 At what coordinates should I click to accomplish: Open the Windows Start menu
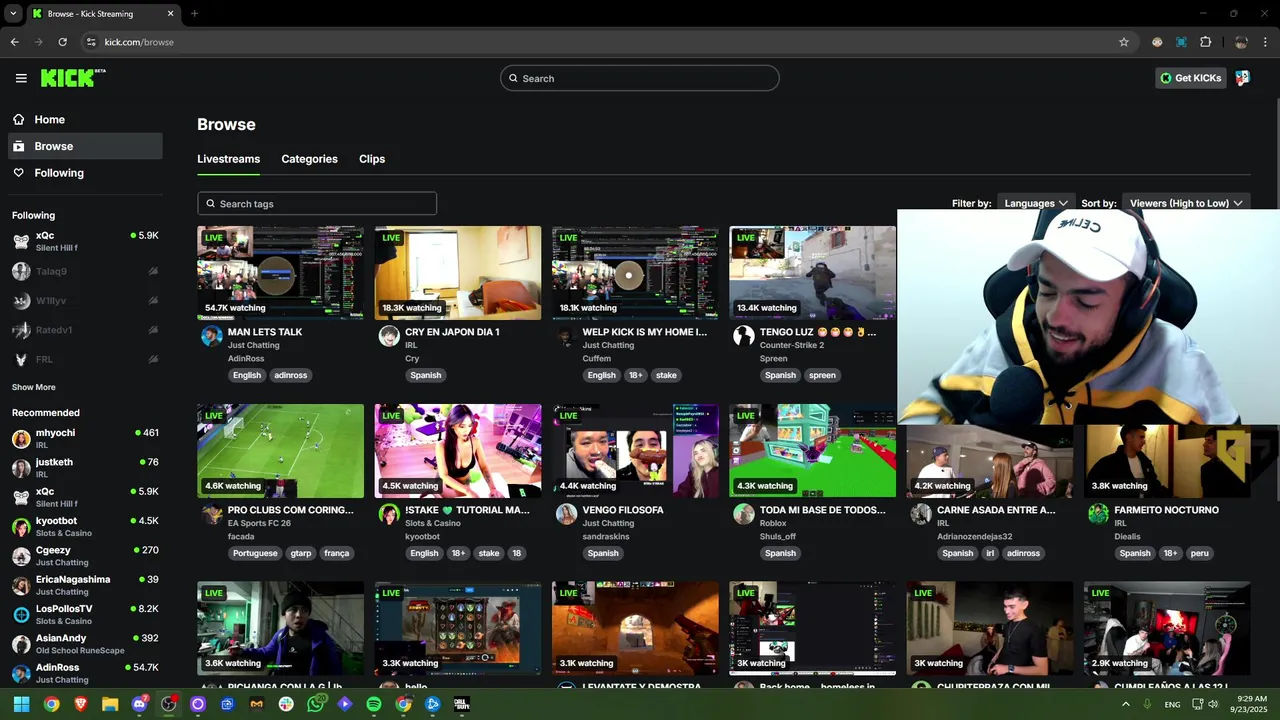point(21,704)
